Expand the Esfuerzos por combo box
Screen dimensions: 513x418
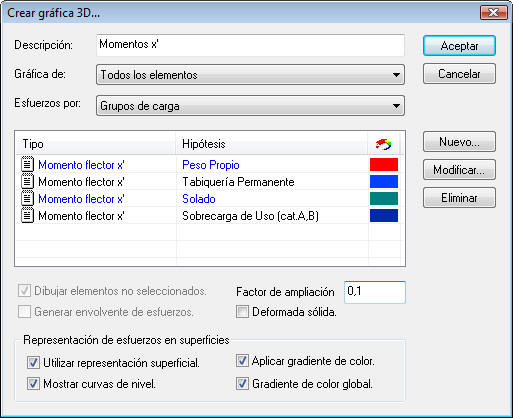click(x=250, y=106)
